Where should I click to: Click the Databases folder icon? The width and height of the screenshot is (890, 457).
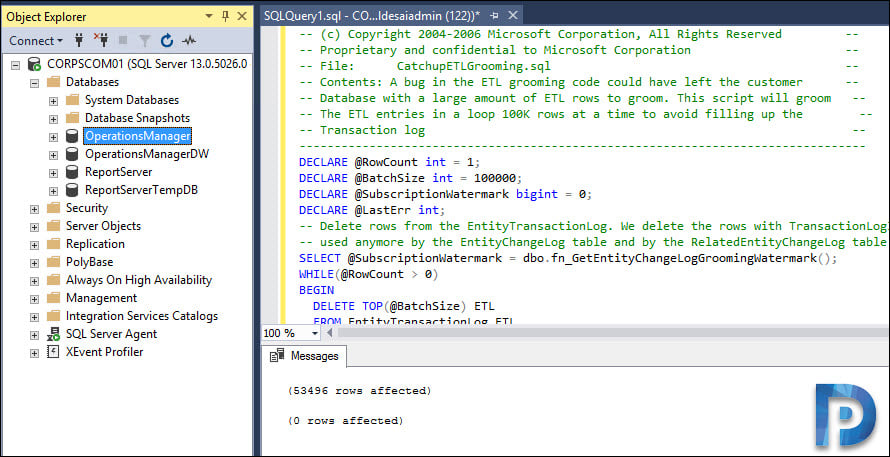pyautogui.click(x=53, y=82)
